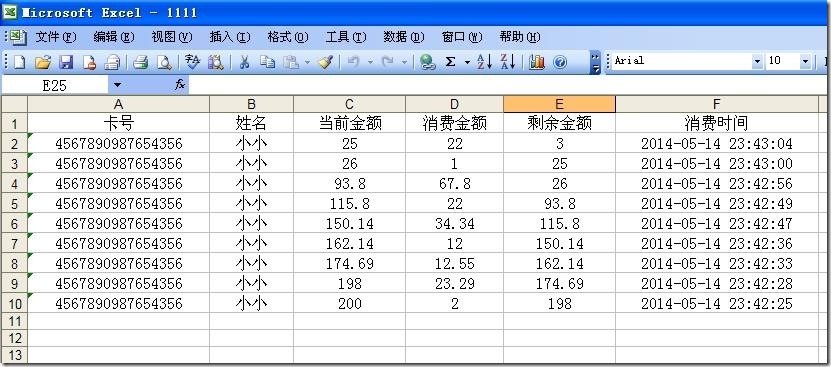Open the 格式(O) menu

point(288,37)
